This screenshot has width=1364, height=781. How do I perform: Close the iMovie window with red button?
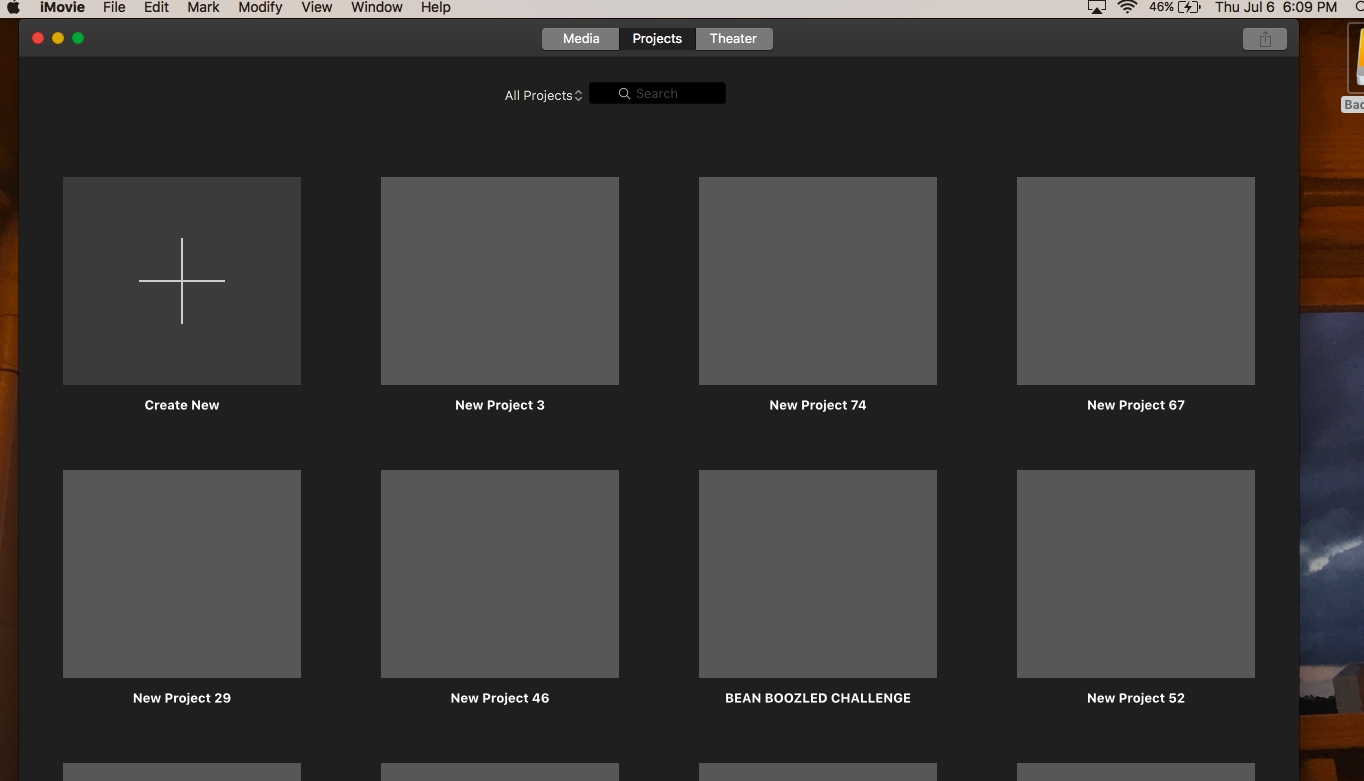(x=38, y=38)
